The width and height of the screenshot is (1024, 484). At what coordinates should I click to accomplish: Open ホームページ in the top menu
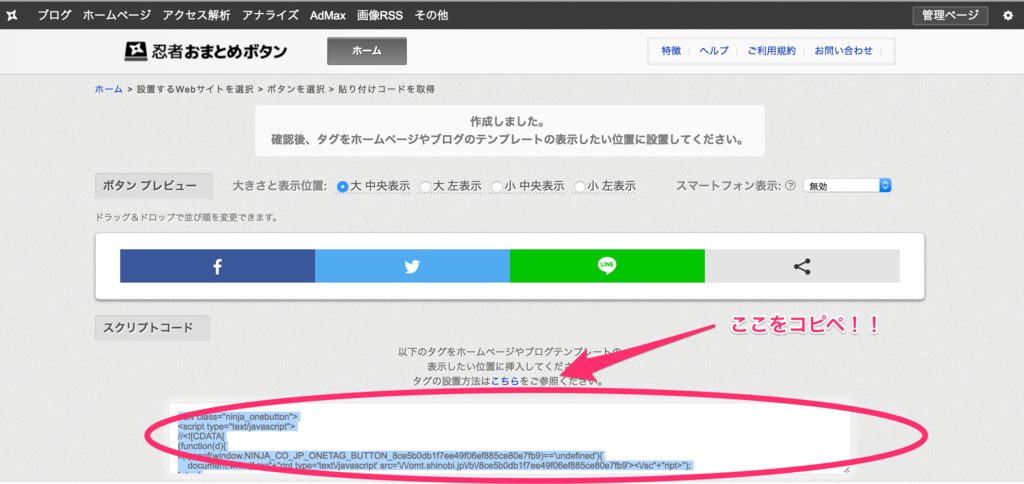point(117,16)
